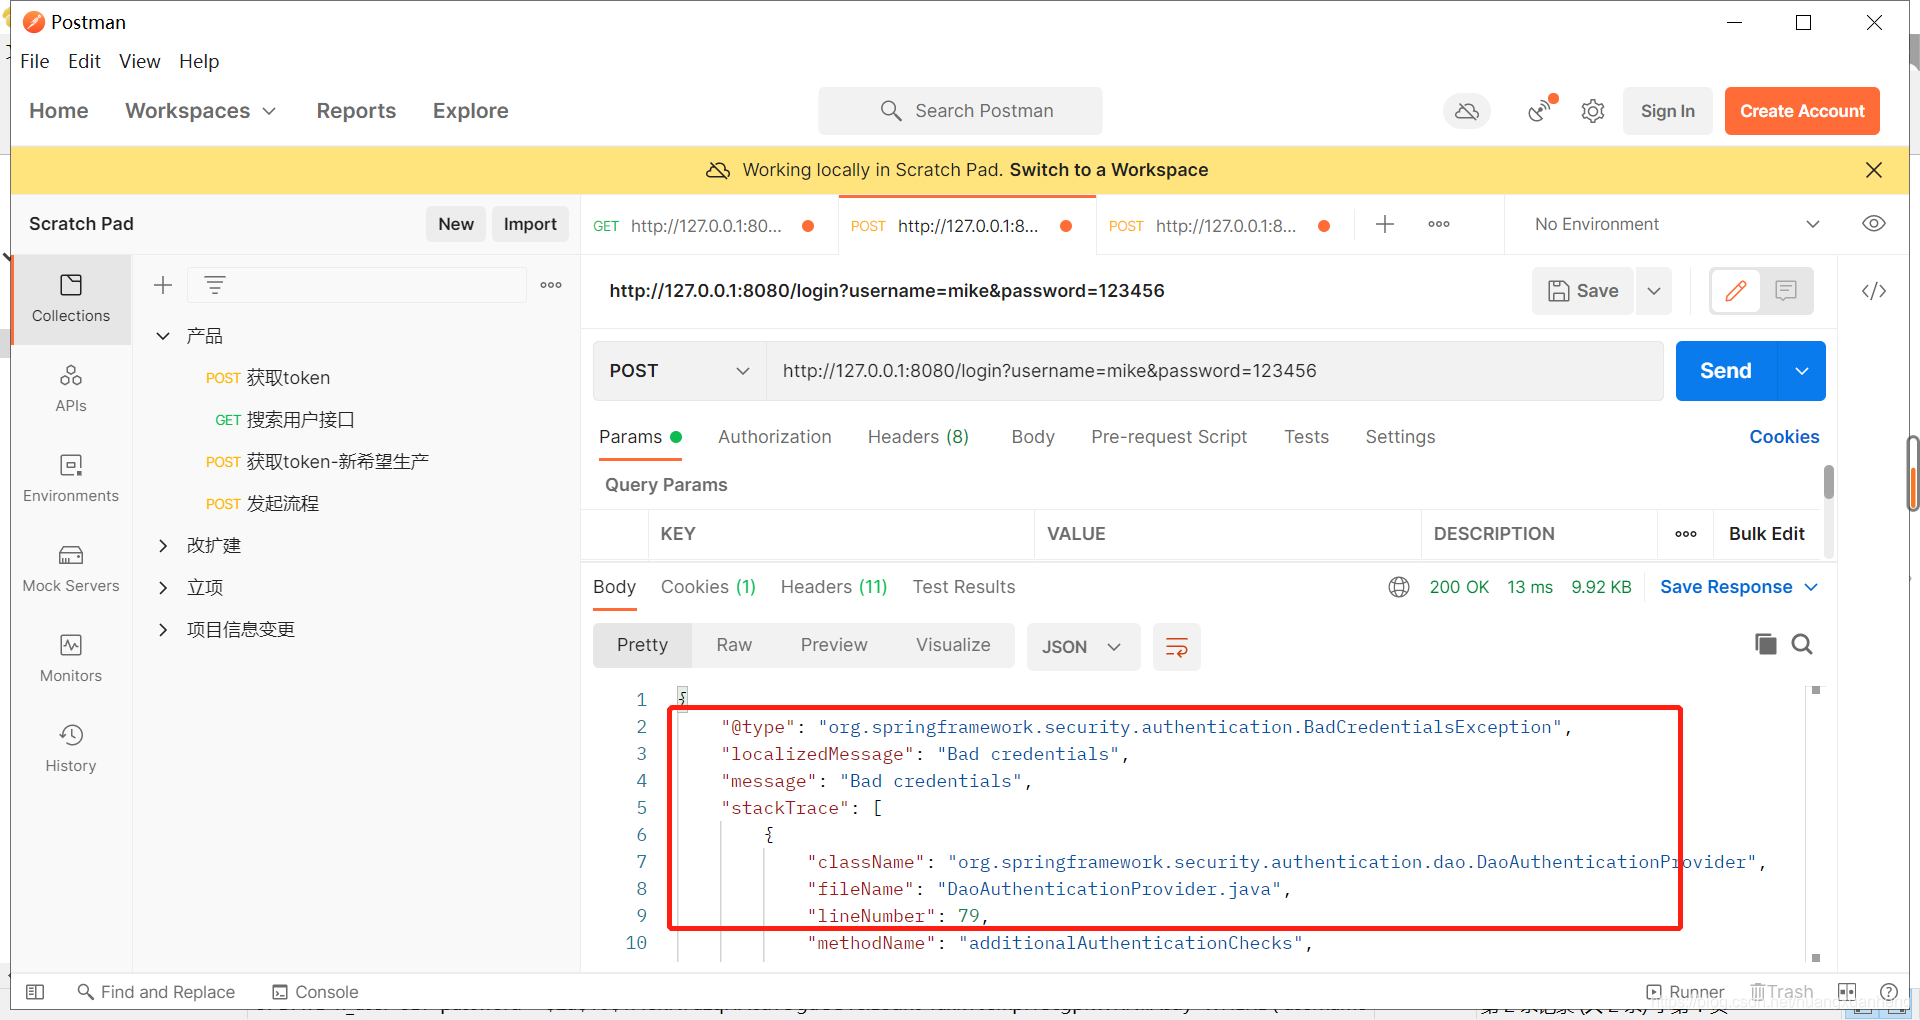Click the globe network information icon
This screenshot has height=1020, width=1920.
(x=1399, y=587)
